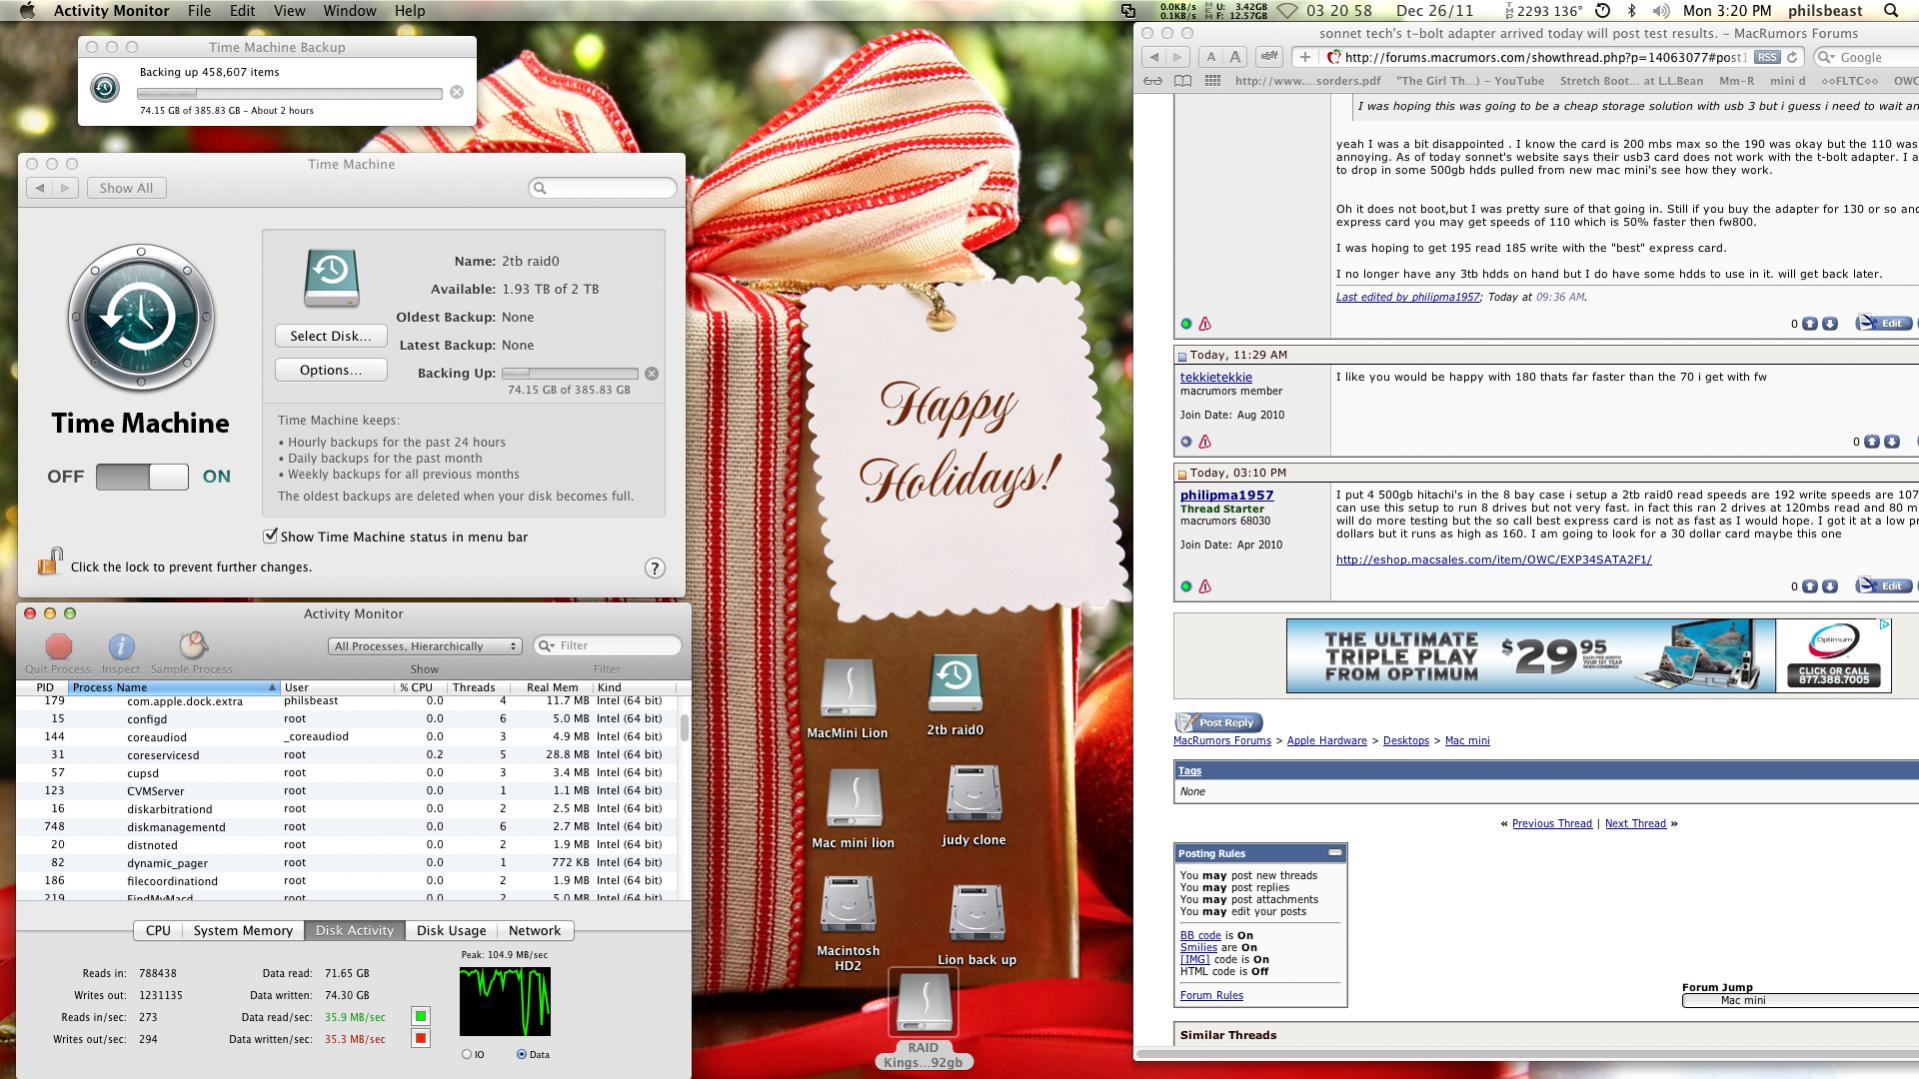Click the Time Machine menu bar icon
The image size is (1919, 1079).
point(1603,11)
